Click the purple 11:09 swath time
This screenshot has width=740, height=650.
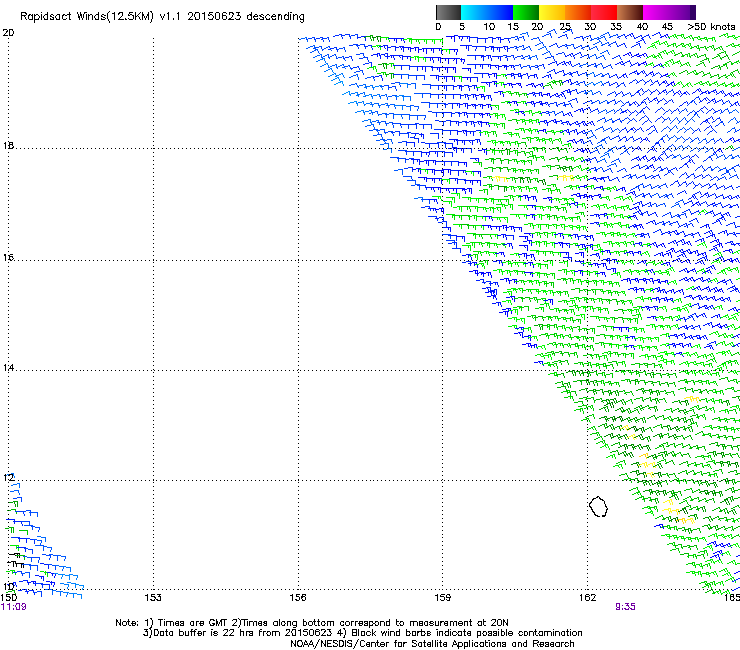pyautogui.click(x=14, y=607)
